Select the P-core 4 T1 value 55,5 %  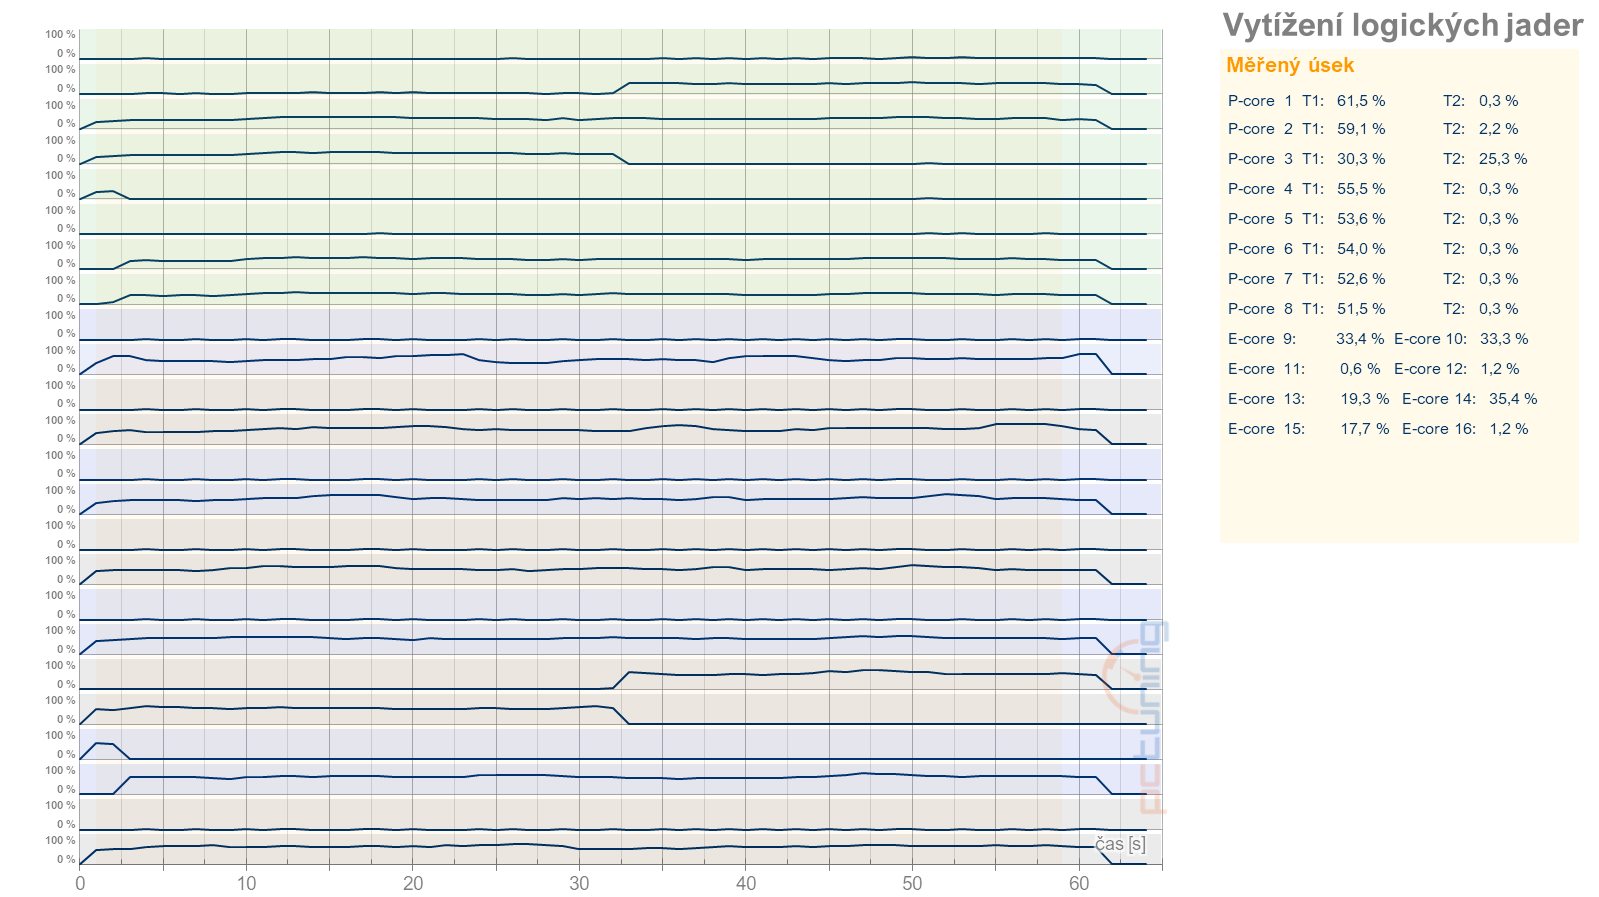tap(1361, 189)
